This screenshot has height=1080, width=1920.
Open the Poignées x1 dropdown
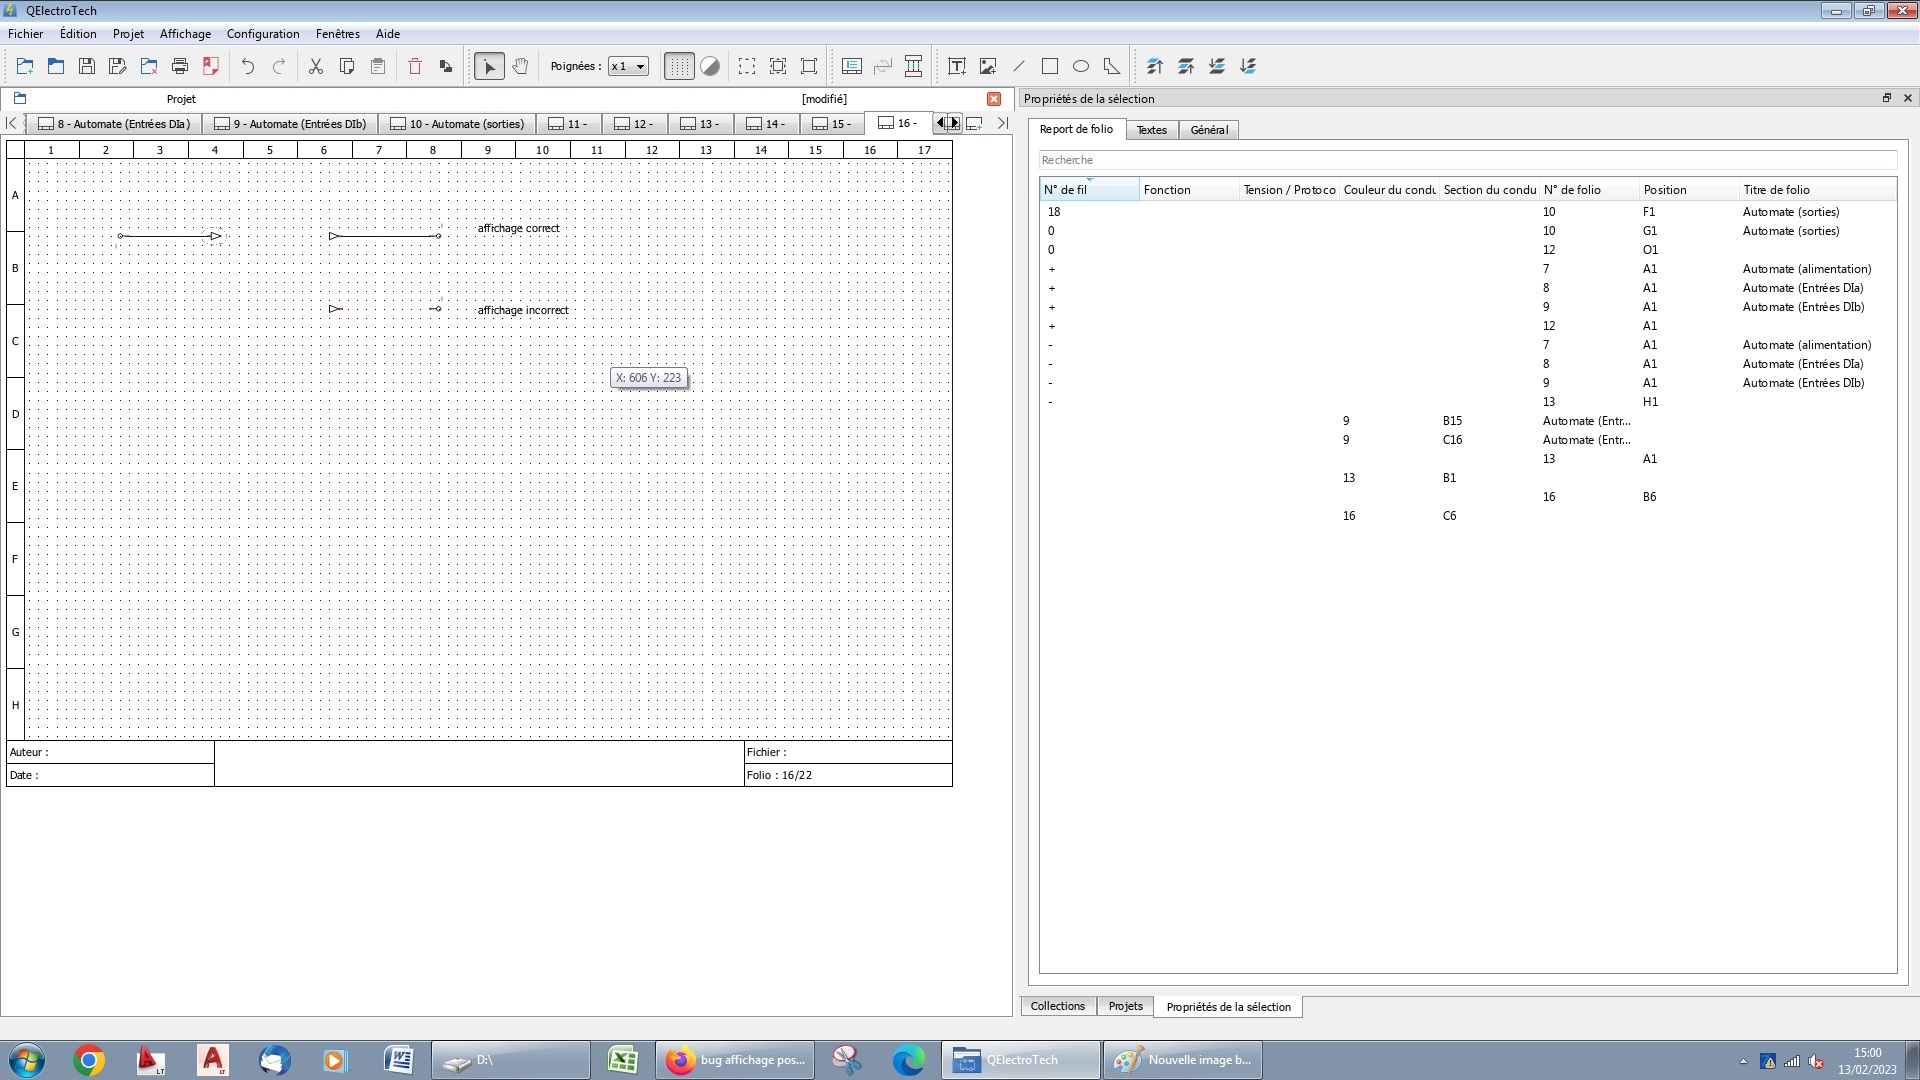(x=628, y=66)
